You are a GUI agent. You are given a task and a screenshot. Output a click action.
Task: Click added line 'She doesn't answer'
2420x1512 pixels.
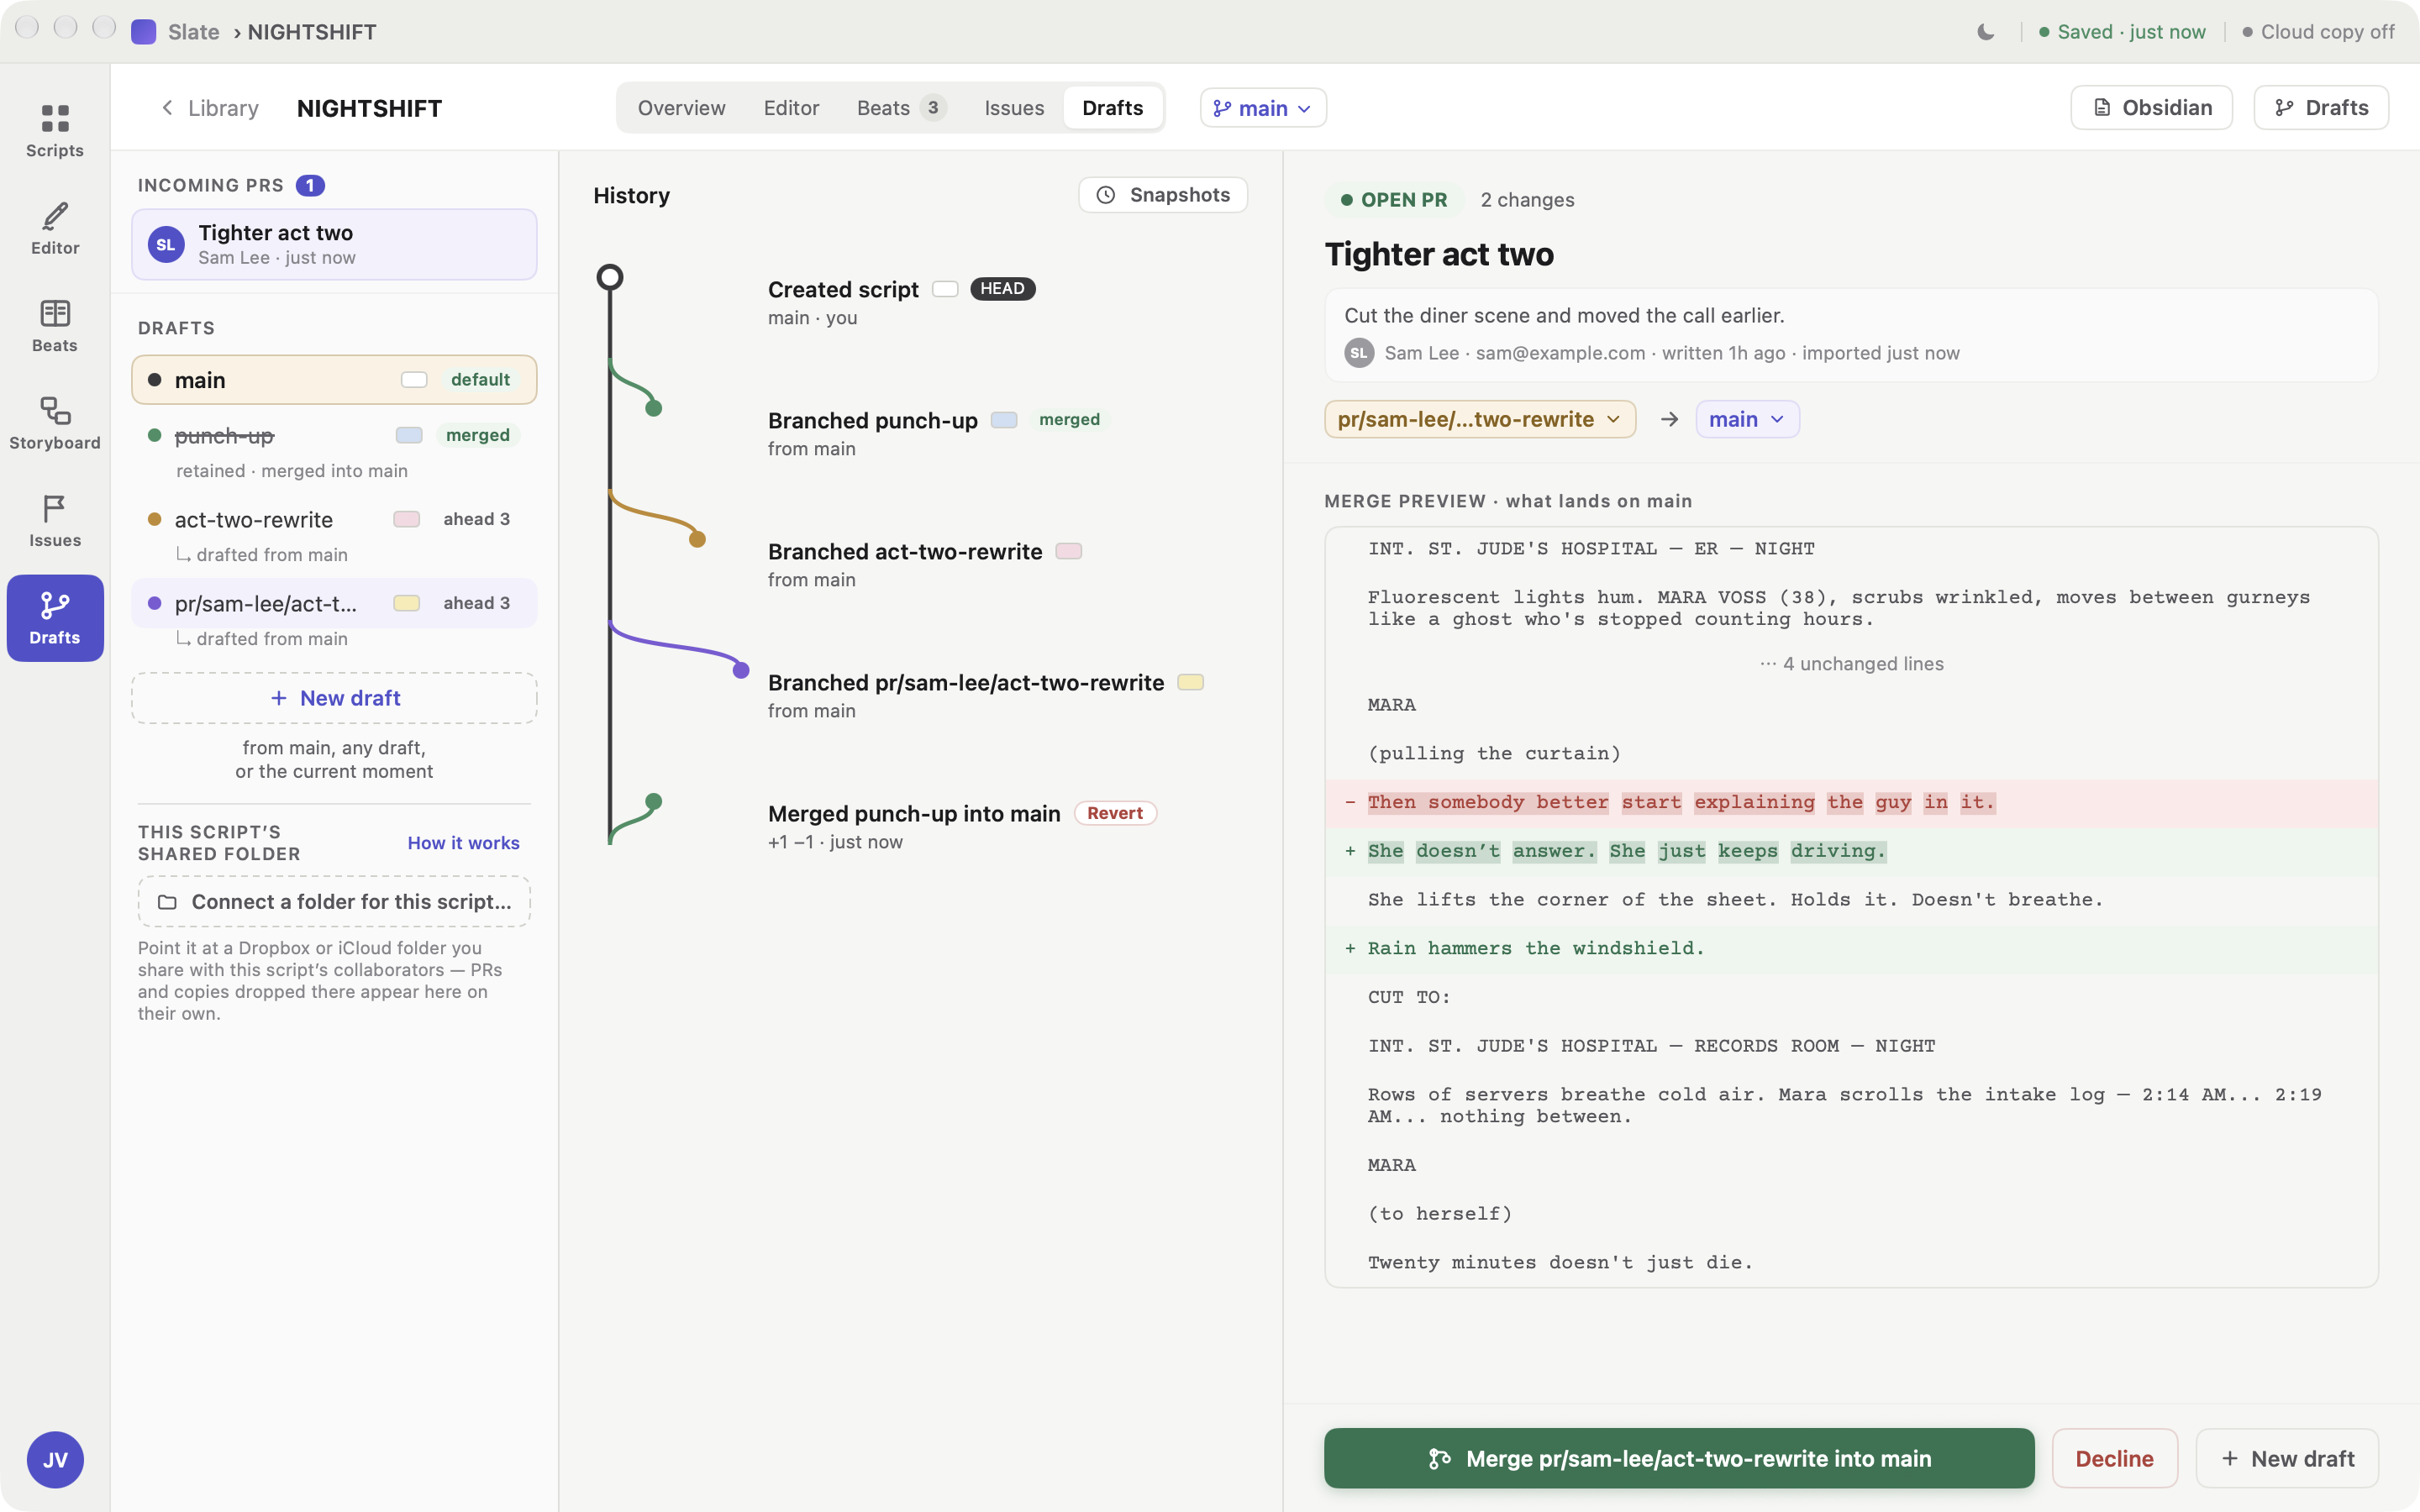1852,852
